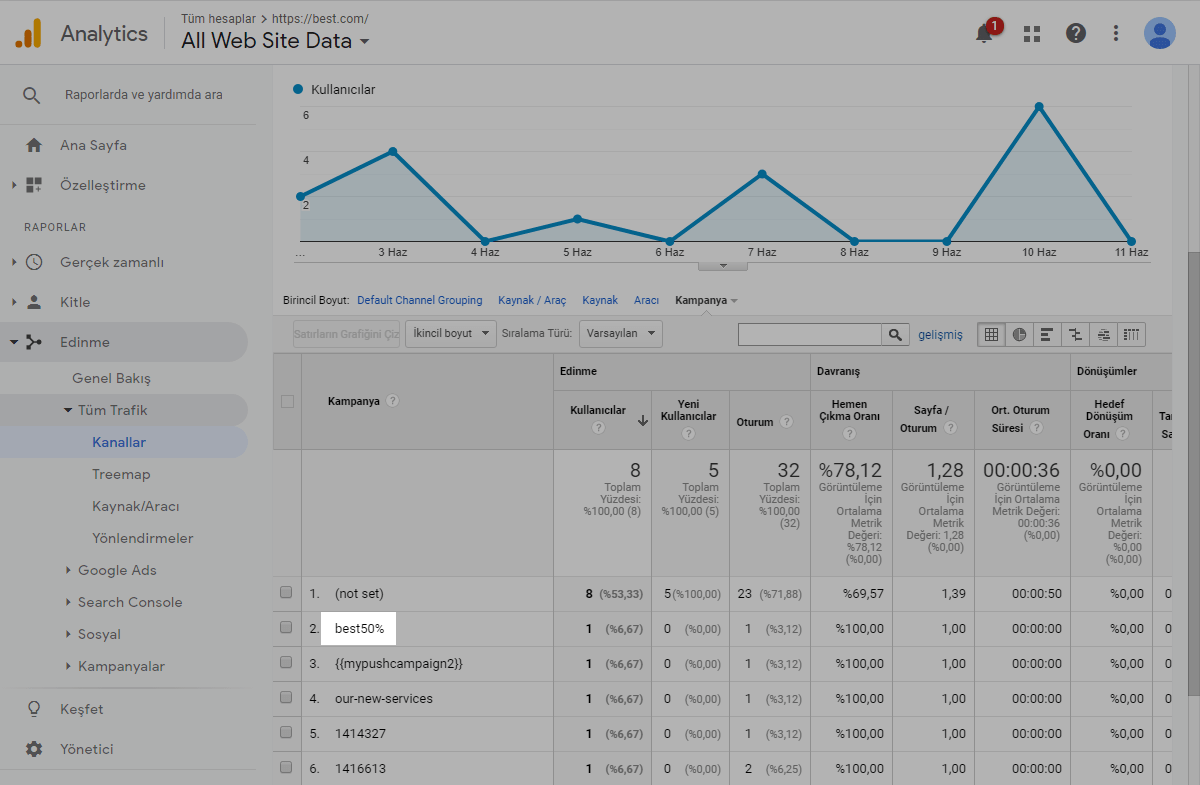Open the Google apps grid
The image size is (1200, 785).
tap(1032, 33)
